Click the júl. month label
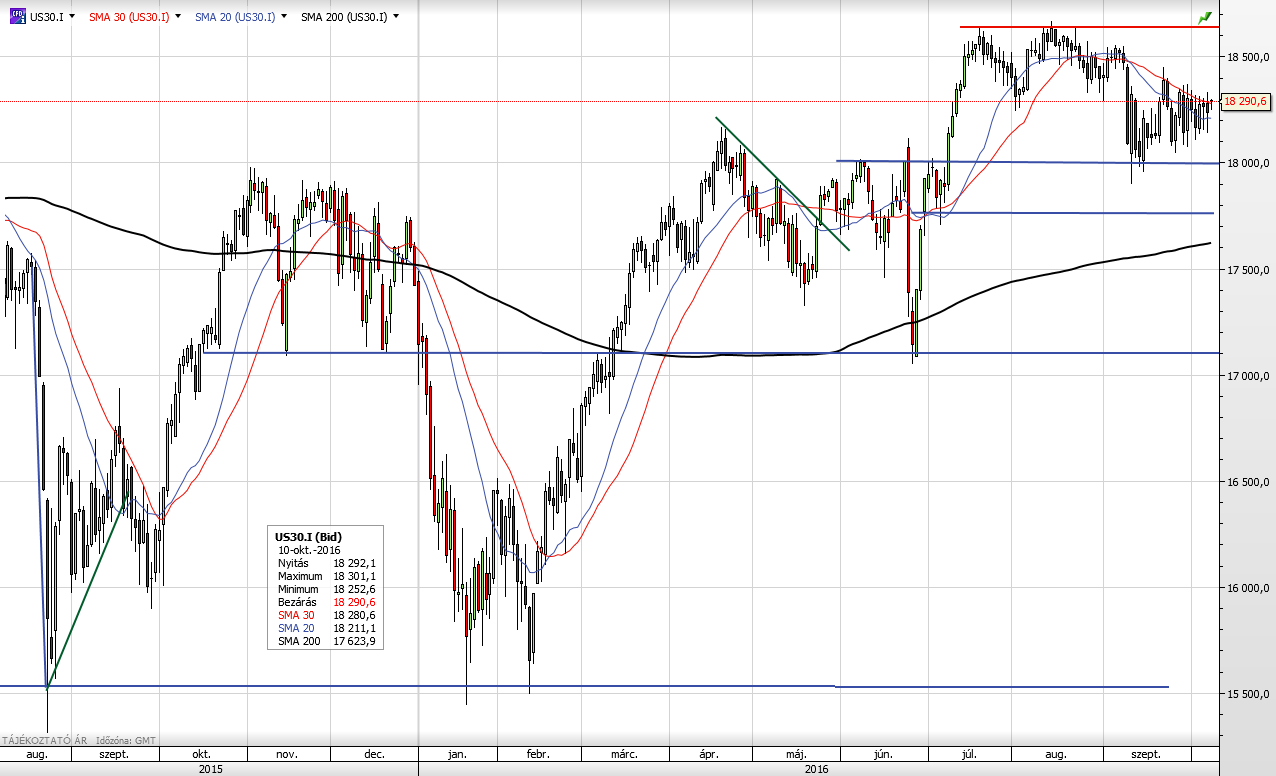Screen dimensions: 1276x776 point(970,754)
